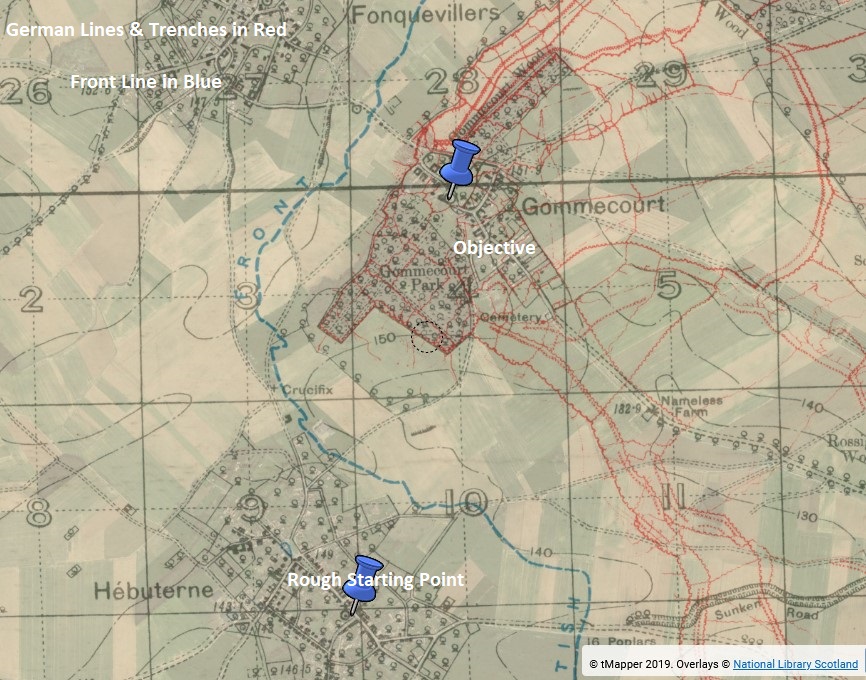
Task: Click grid square number 10
Action: tap(466, 503)
